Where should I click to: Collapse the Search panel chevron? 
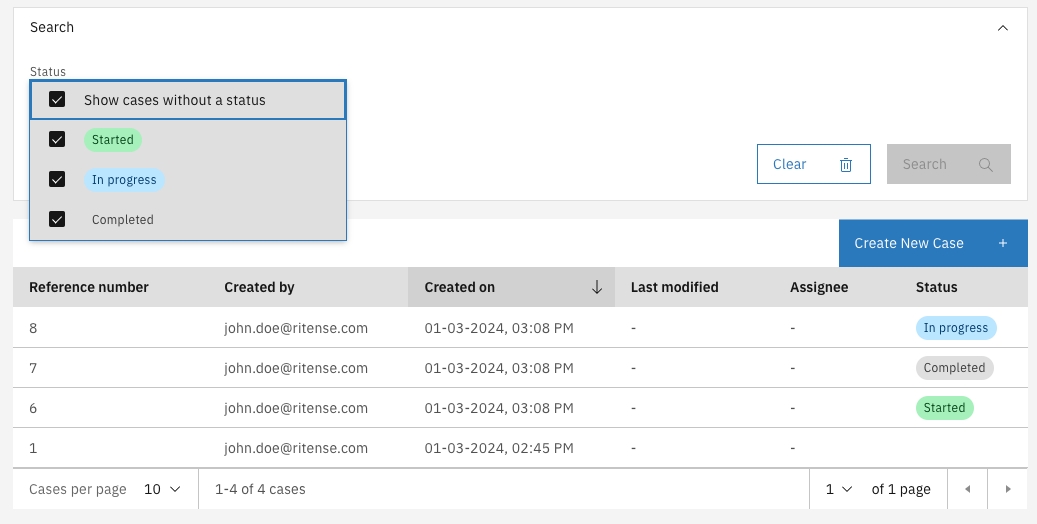(1003, 28)
